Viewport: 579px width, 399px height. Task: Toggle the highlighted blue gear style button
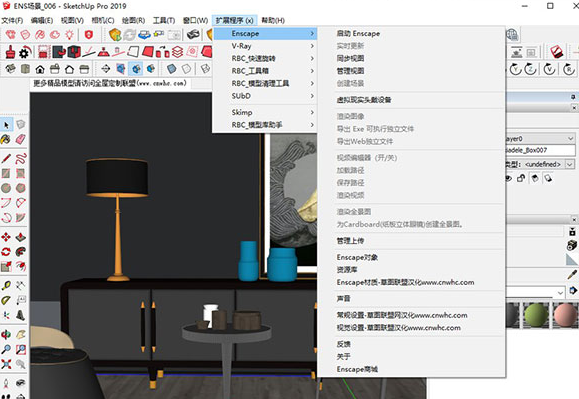coord(136,69)
